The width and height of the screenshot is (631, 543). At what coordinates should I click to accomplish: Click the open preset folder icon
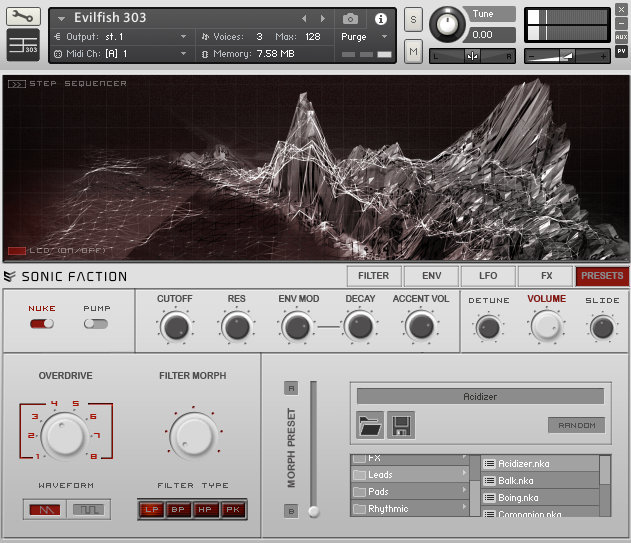370,426
